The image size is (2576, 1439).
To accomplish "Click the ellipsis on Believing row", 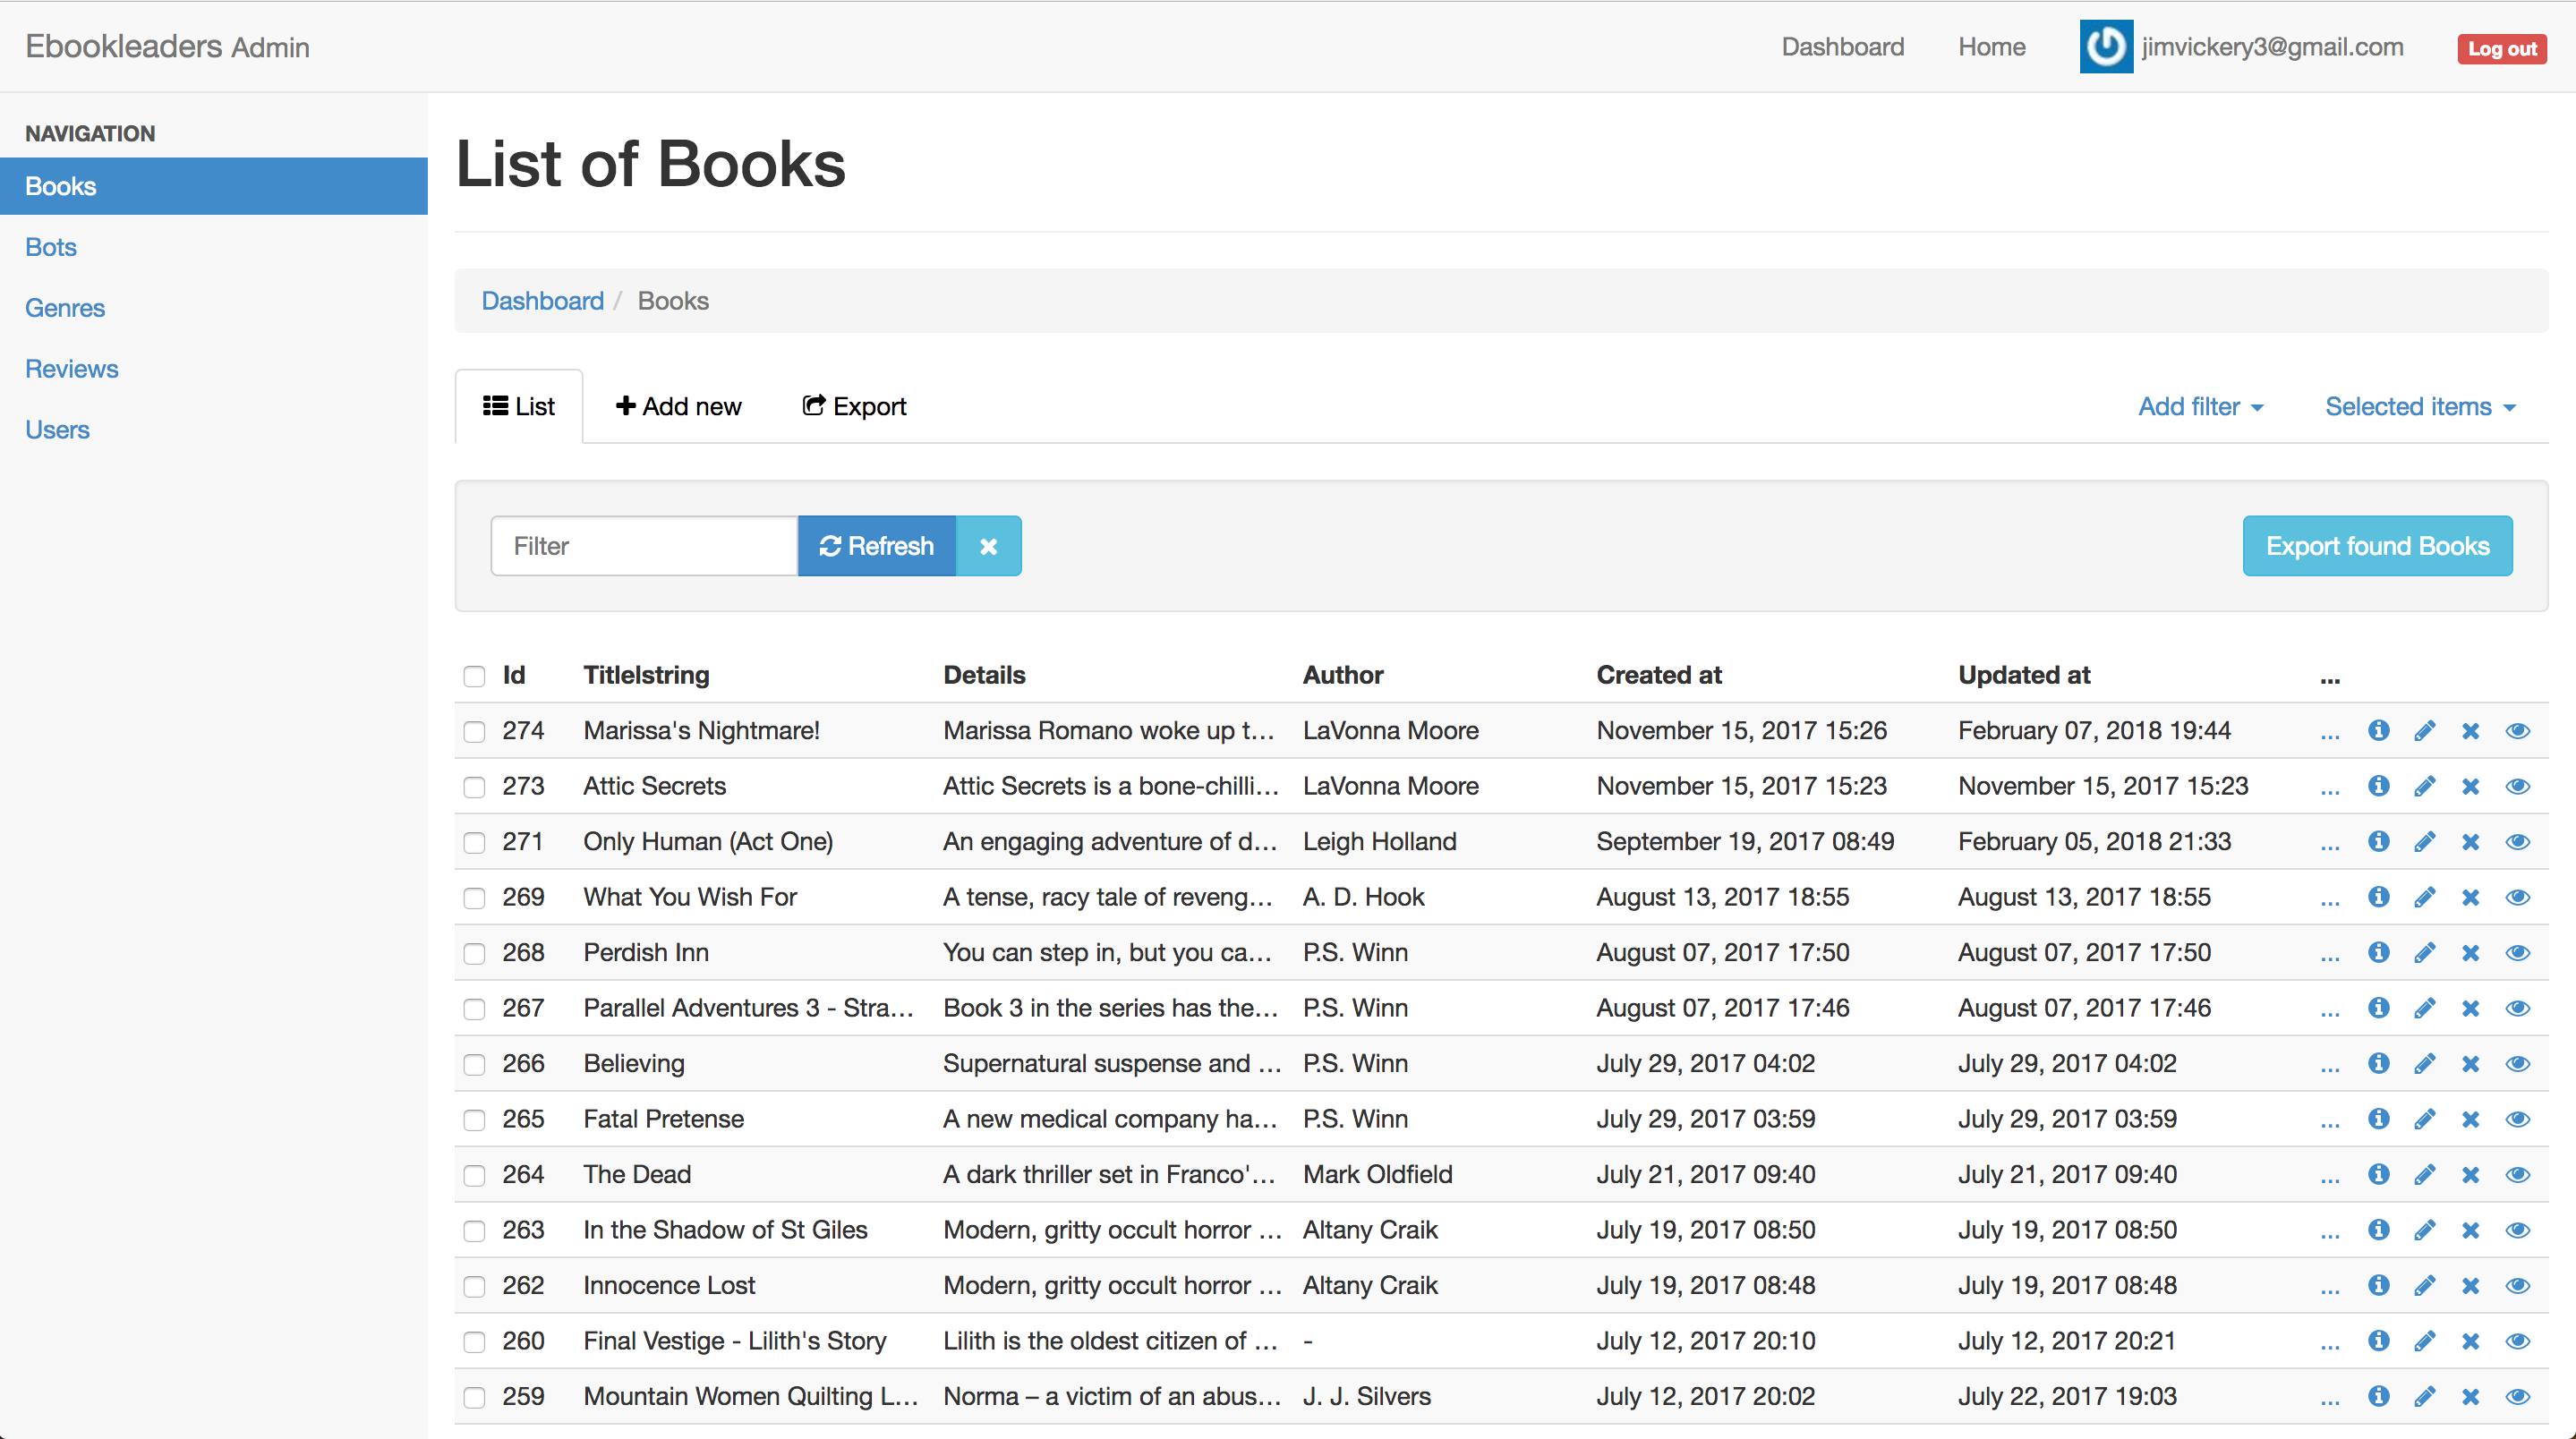I will tap(2329, 1066).
